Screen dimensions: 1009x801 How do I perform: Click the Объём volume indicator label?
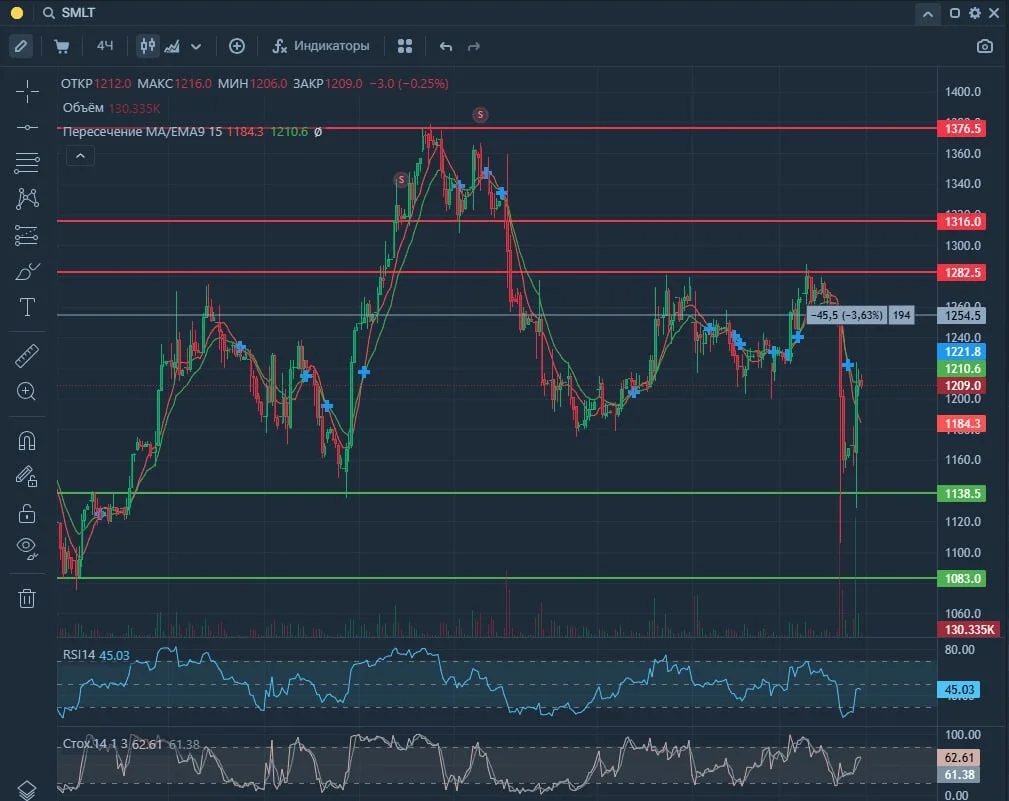(83, 107)
